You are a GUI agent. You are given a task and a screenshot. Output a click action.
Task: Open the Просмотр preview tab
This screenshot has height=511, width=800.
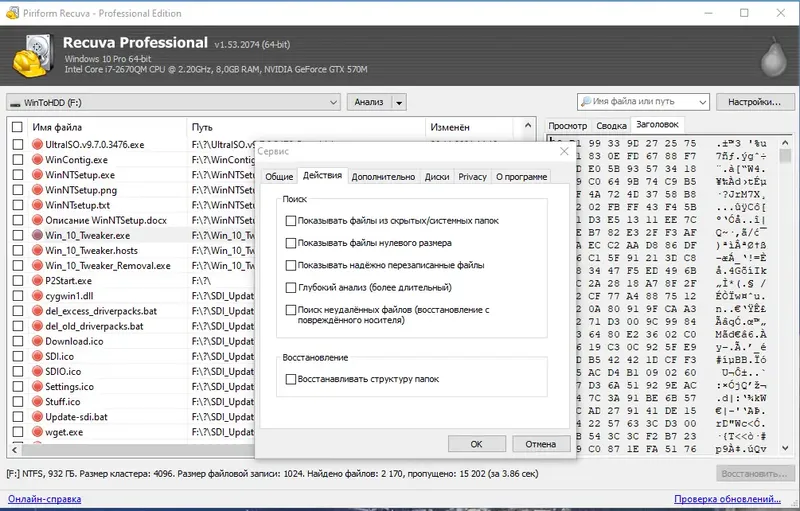567,125
